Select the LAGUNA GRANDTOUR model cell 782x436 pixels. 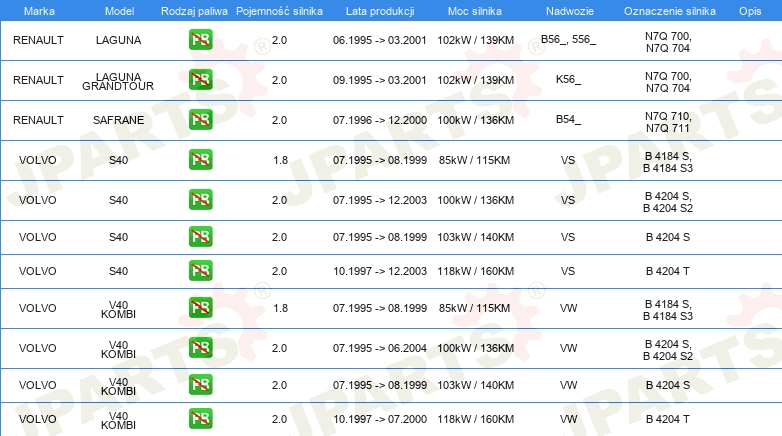[x=118, y=81]
